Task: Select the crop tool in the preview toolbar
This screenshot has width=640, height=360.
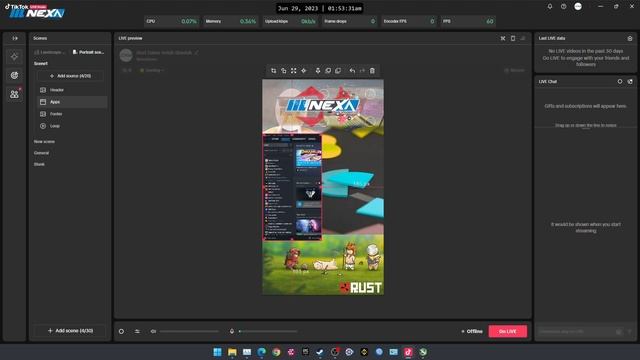Action: tap(273, 71)
